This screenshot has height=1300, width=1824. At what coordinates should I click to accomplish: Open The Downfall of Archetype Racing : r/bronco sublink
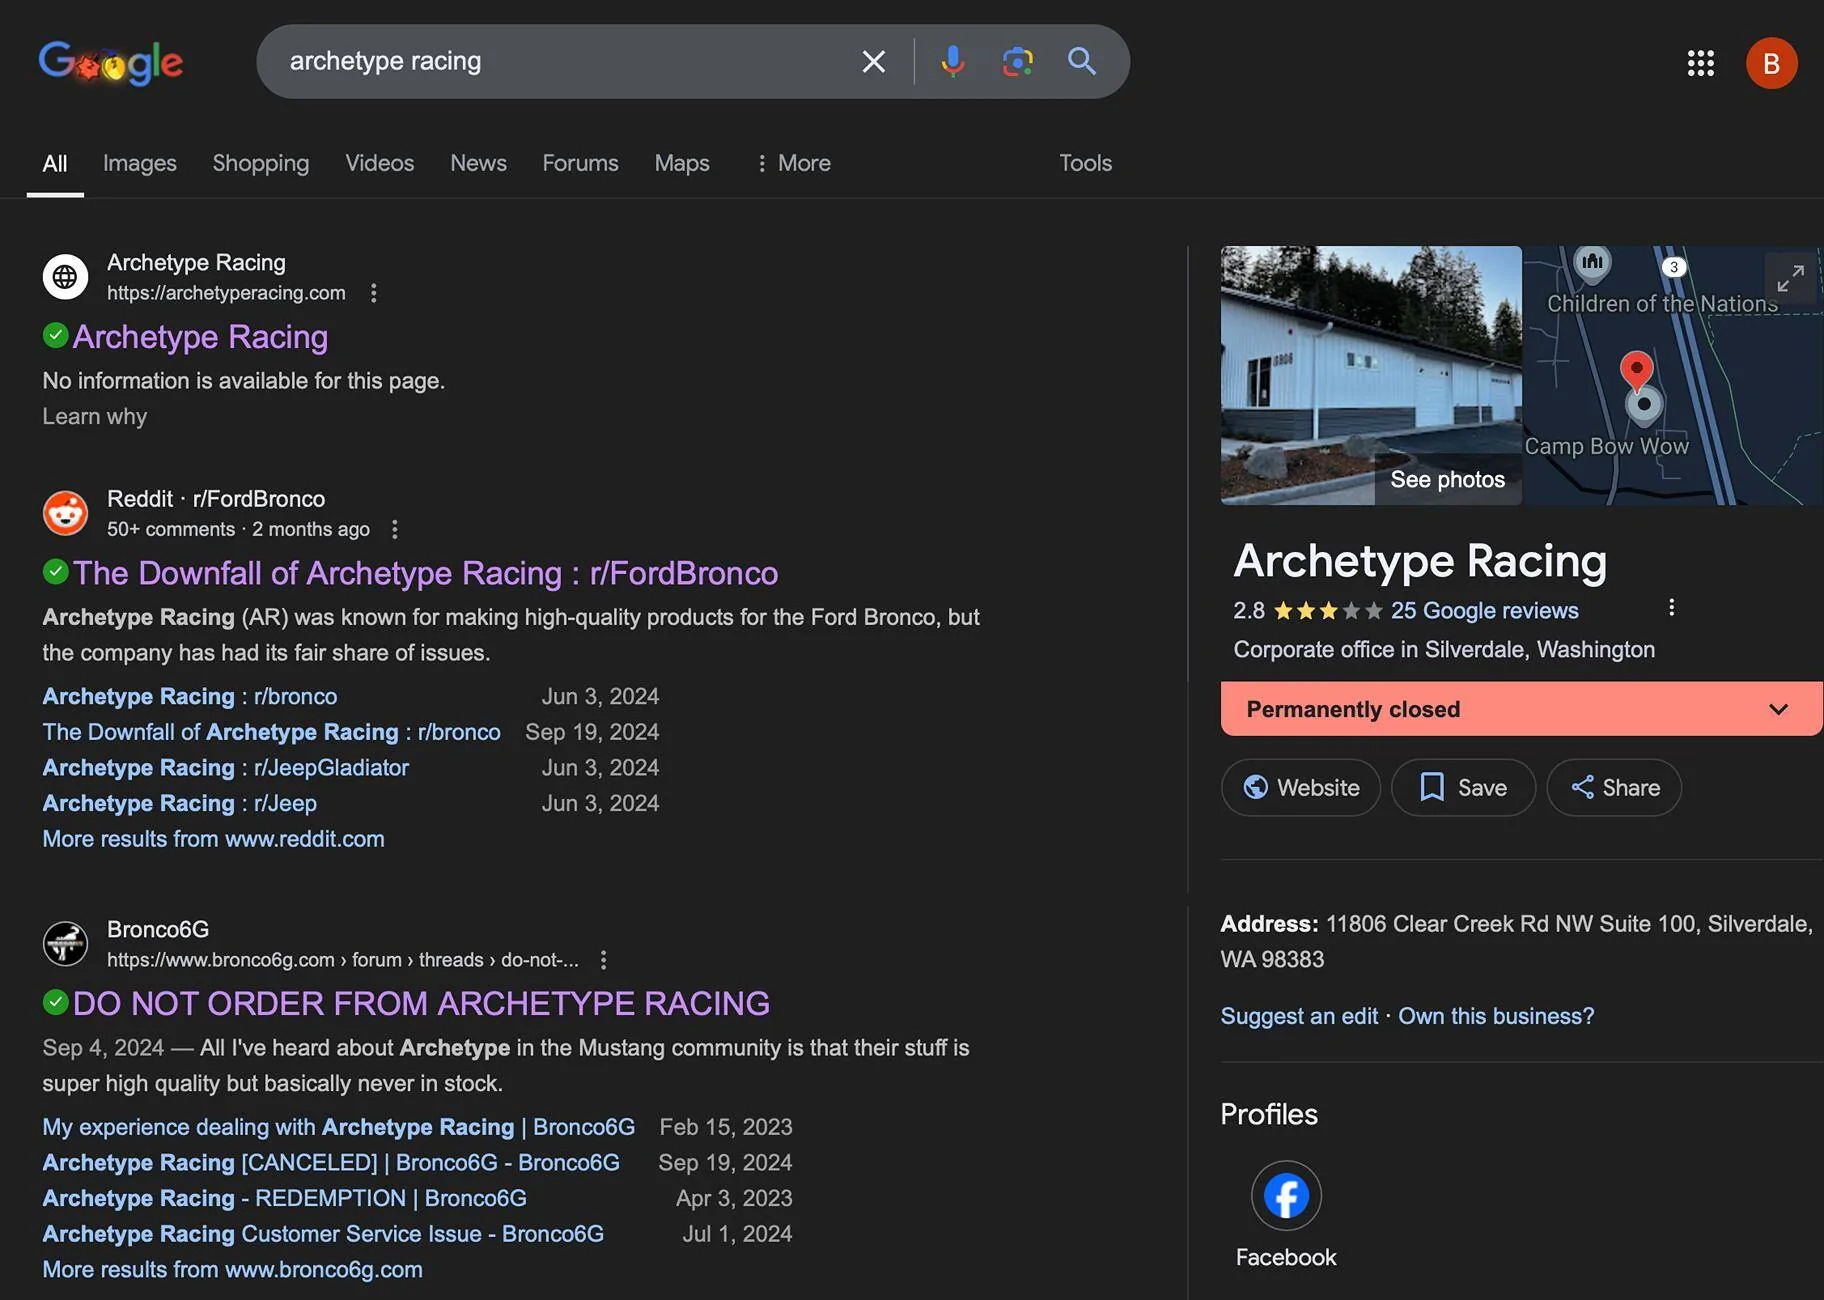click(271, 732)
